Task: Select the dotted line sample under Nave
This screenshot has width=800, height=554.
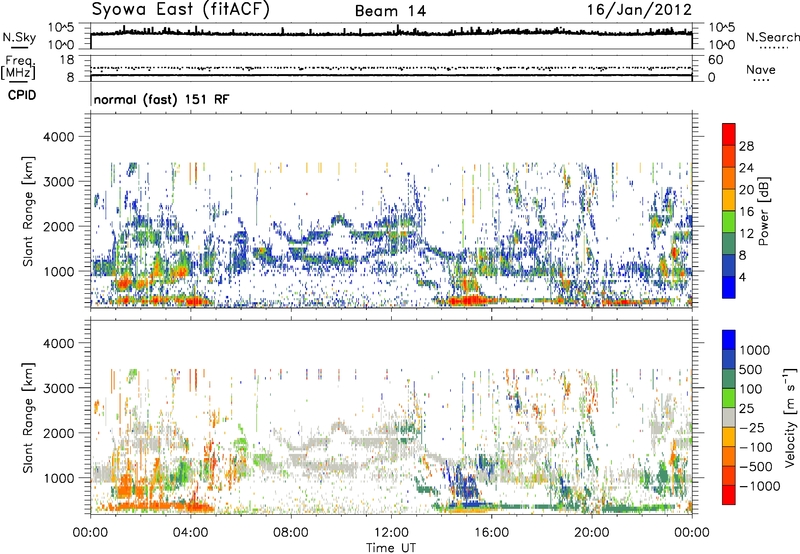Action: [x=761, y=80]
